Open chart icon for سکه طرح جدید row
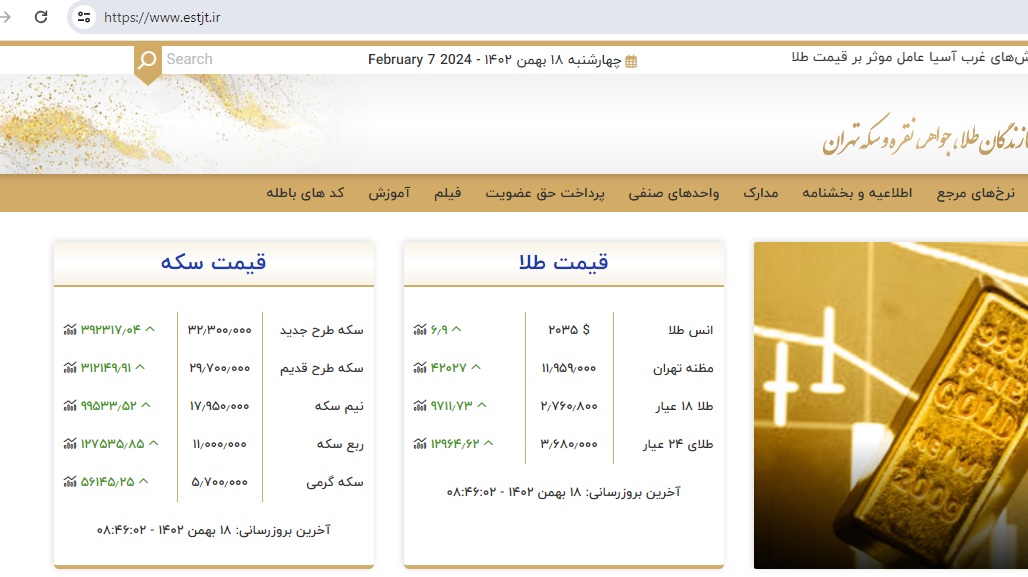 [x=70, y=330]
